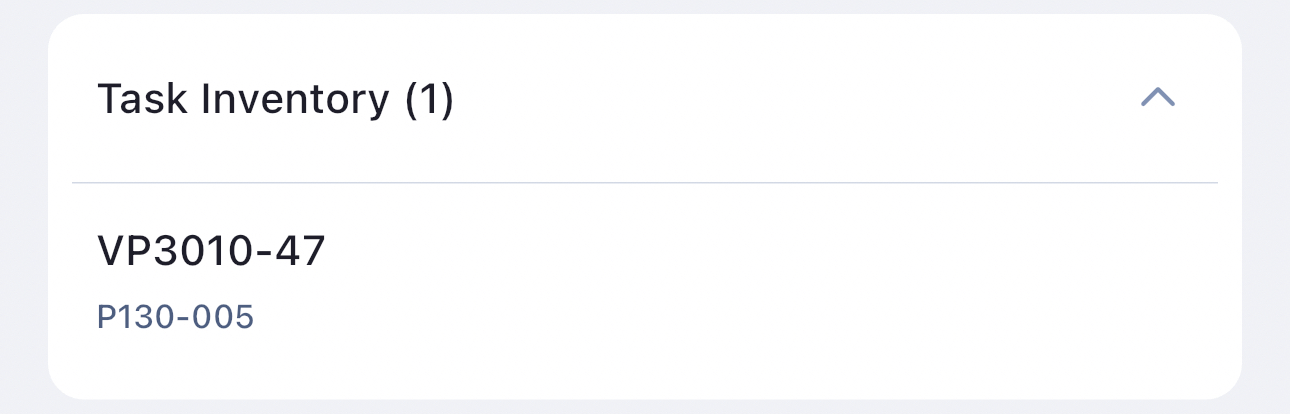Select the blue P130-005 subtitle

(175, 317)
